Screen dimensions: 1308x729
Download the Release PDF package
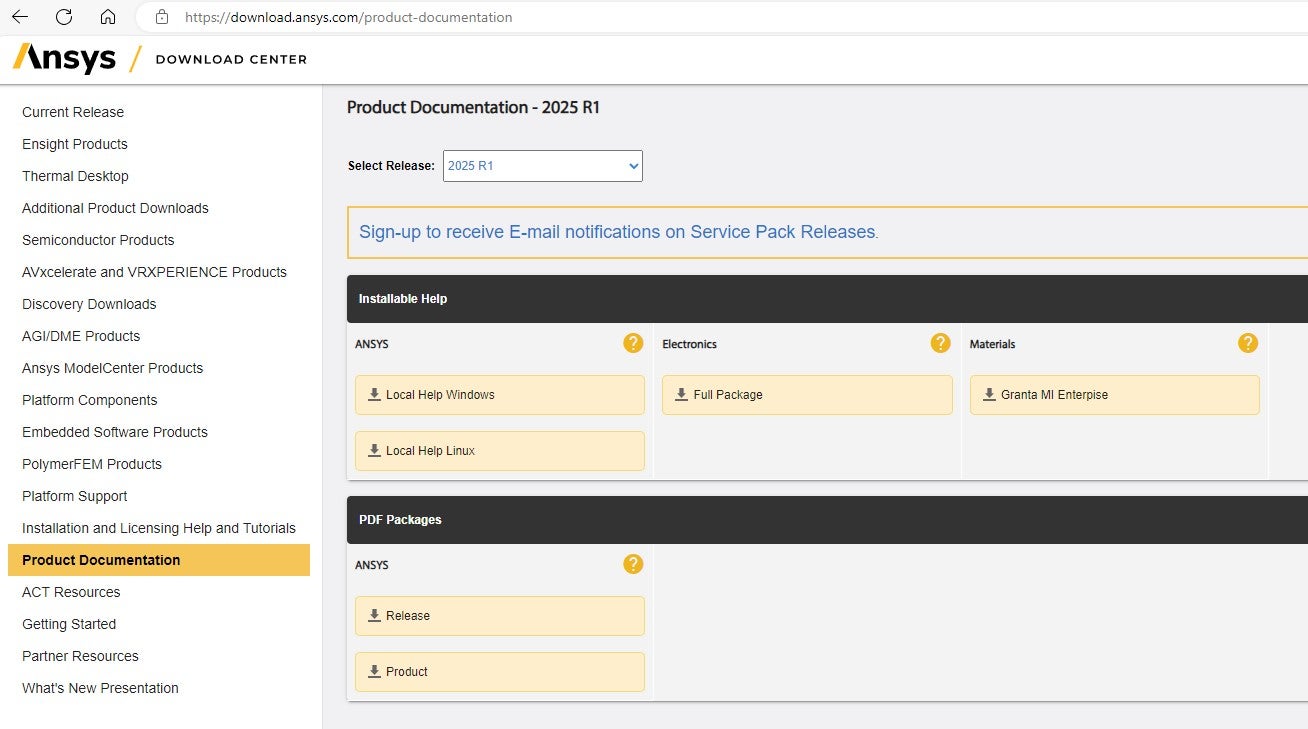(499, 616)
